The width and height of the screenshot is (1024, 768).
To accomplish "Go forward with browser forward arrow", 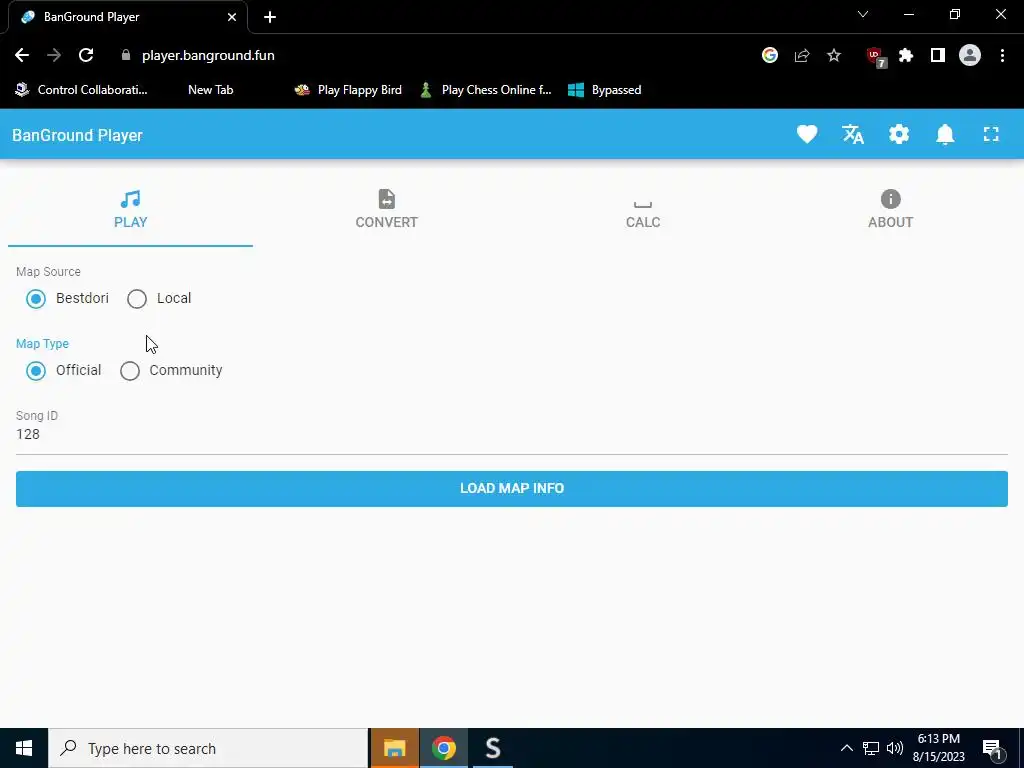I will point(54,56).
